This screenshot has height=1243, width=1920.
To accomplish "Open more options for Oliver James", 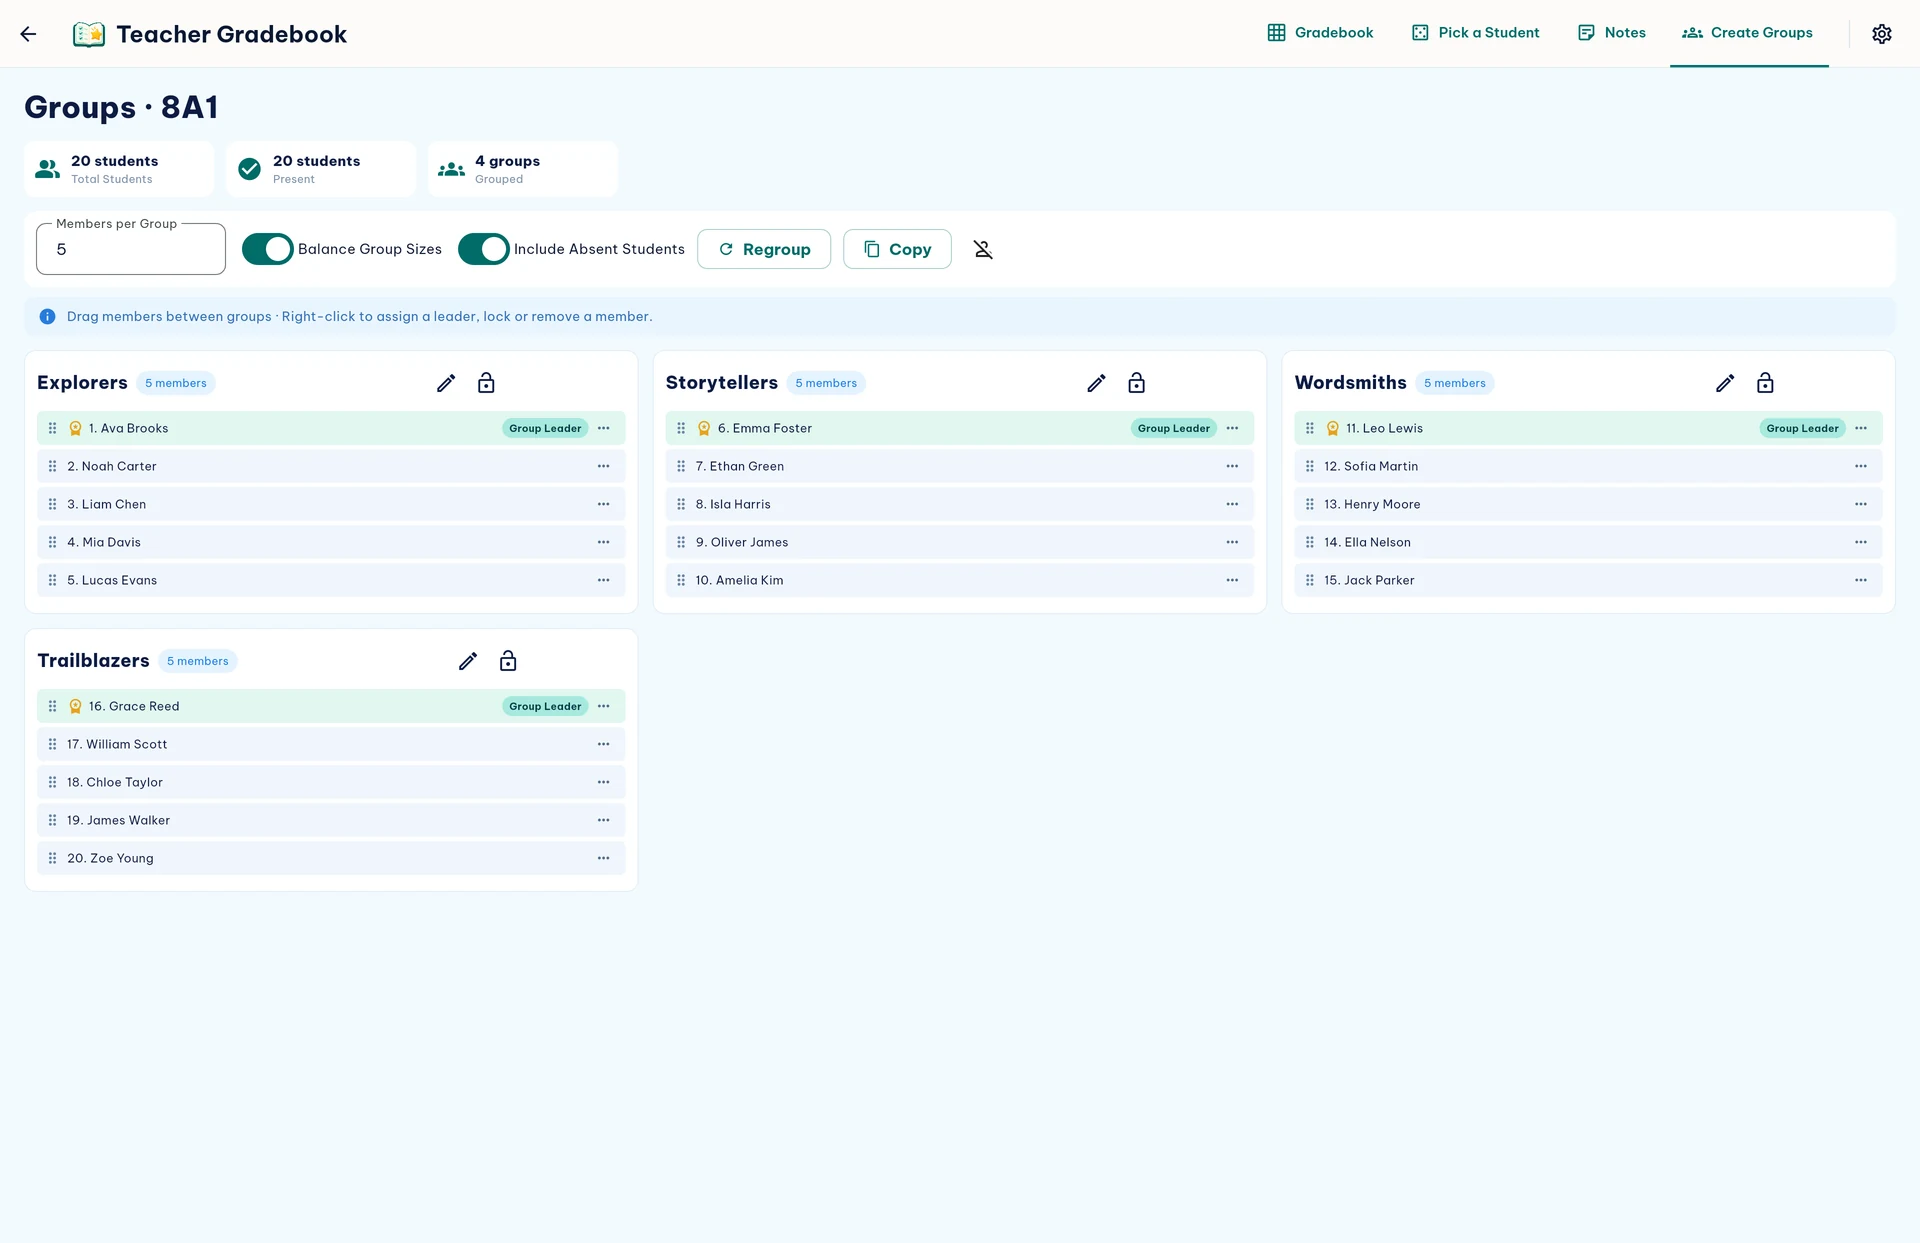I will (x=1232, y=542).
